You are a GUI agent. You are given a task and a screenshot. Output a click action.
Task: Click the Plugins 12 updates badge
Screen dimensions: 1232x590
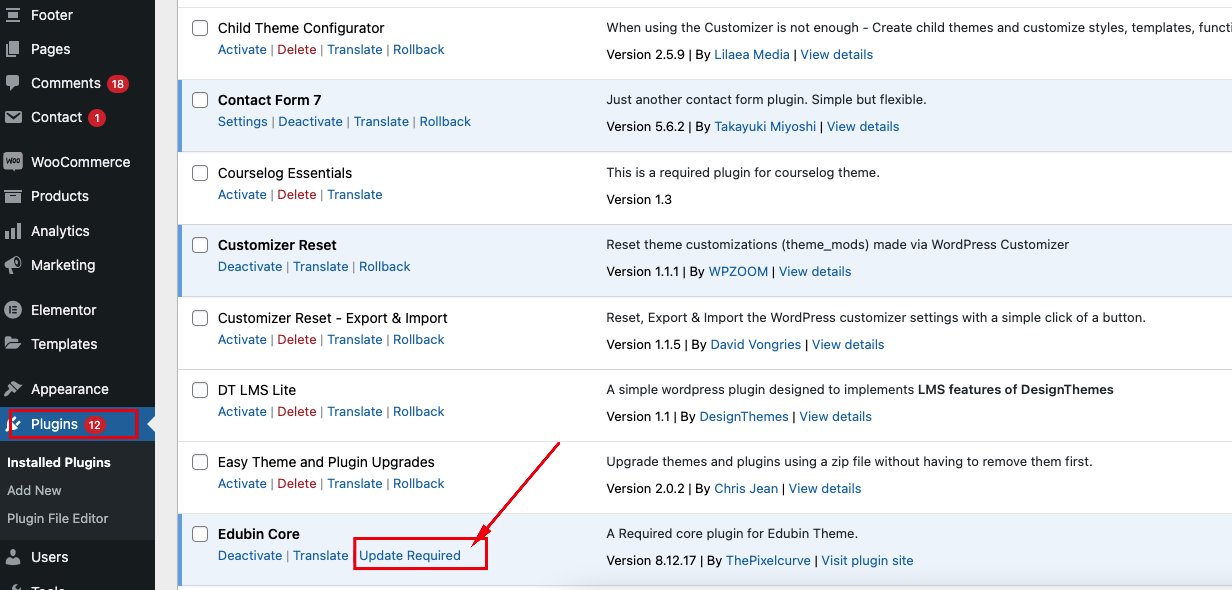click(x=95, y=424)
